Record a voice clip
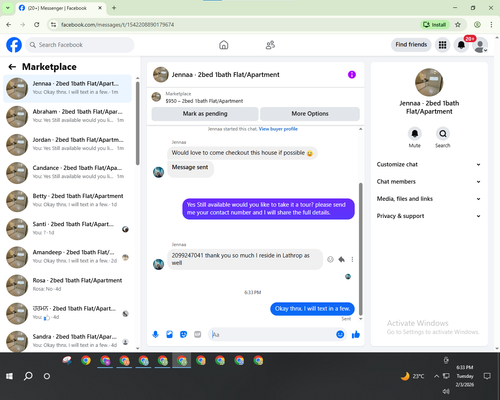The height and width of the screenshot is (400, 500). tap(155, 334)
